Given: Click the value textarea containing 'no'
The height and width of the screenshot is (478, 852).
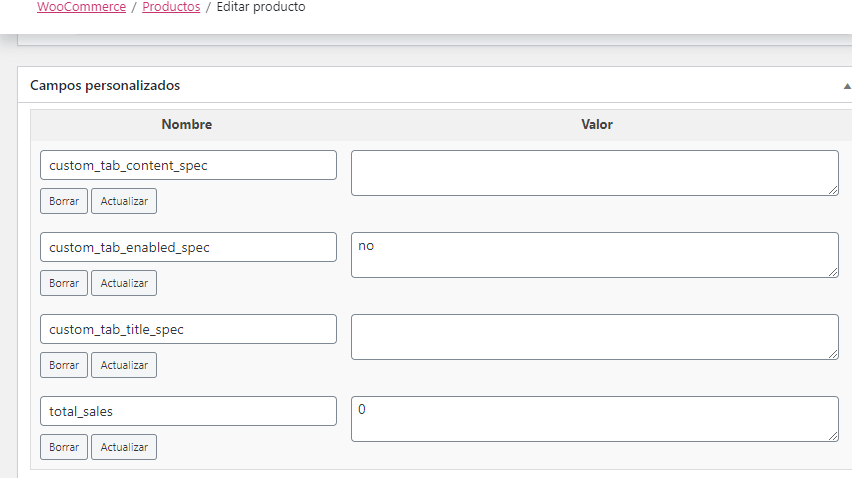Looking at the screenshot, I should click(594, 255).
